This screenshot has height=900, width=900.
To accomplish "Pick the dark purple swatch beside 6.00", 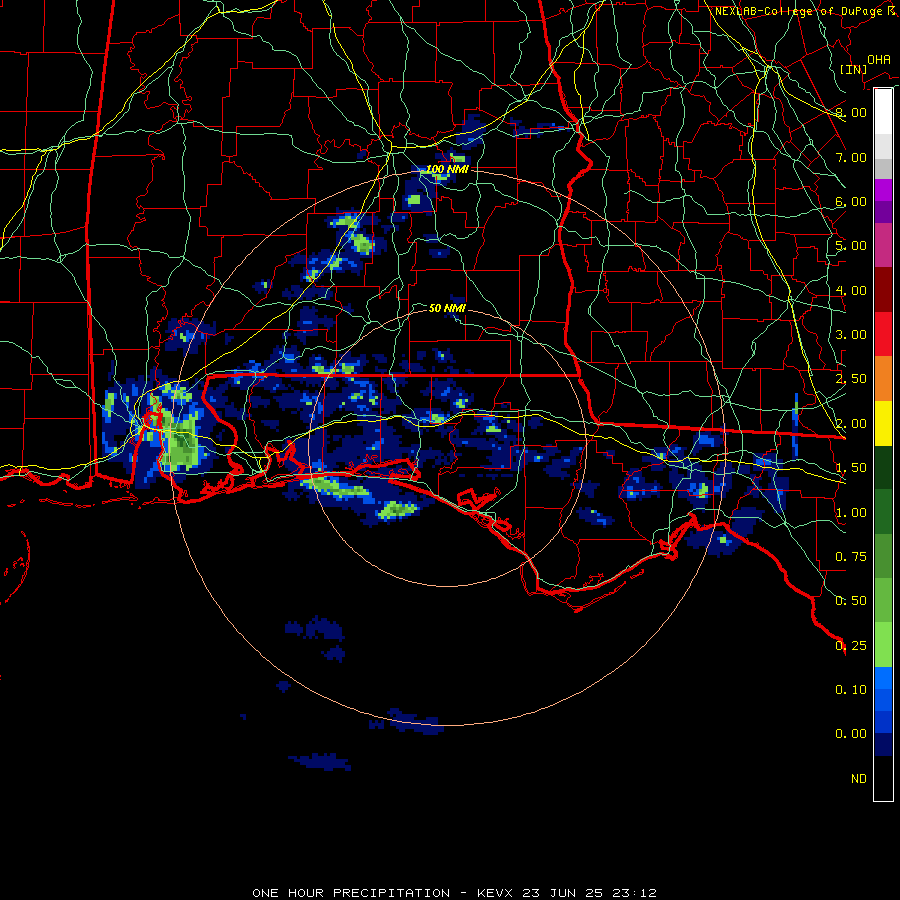I will point(883,212).
